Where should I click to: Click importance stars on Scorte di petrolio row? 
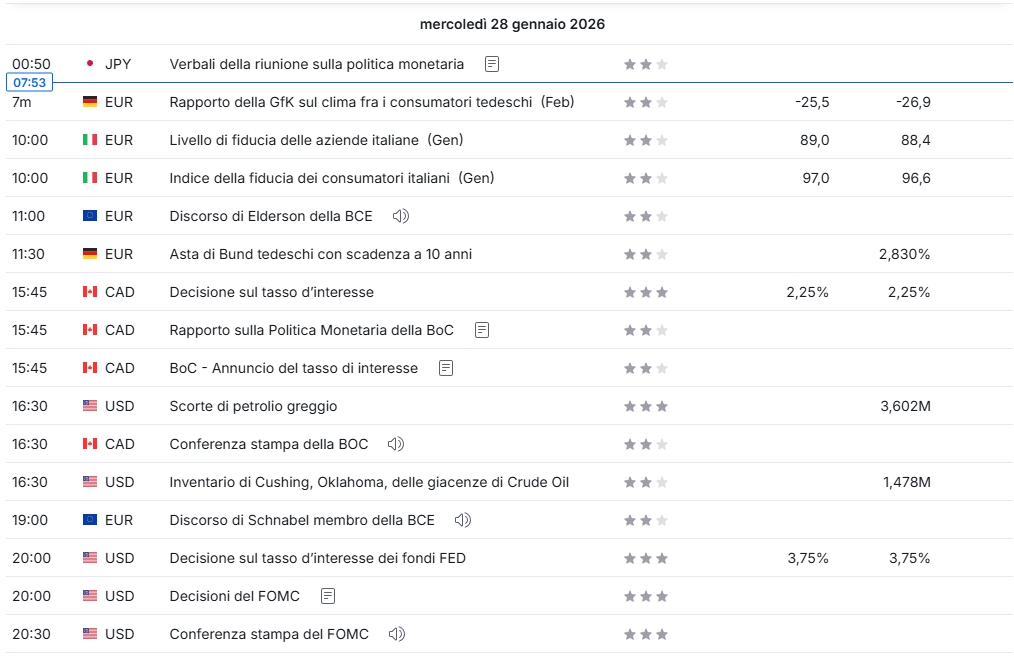(645, 406)
